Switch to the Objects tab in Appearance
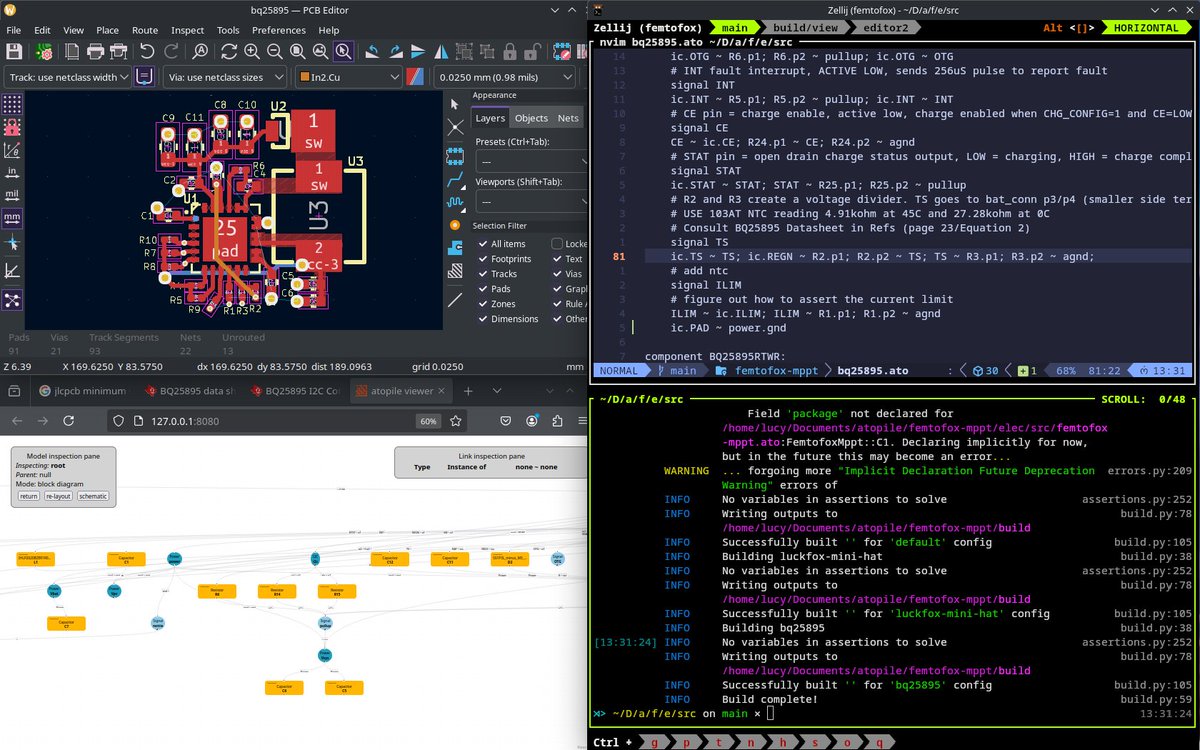This screenshot has height=750, width=1200. tap(531, 118)
